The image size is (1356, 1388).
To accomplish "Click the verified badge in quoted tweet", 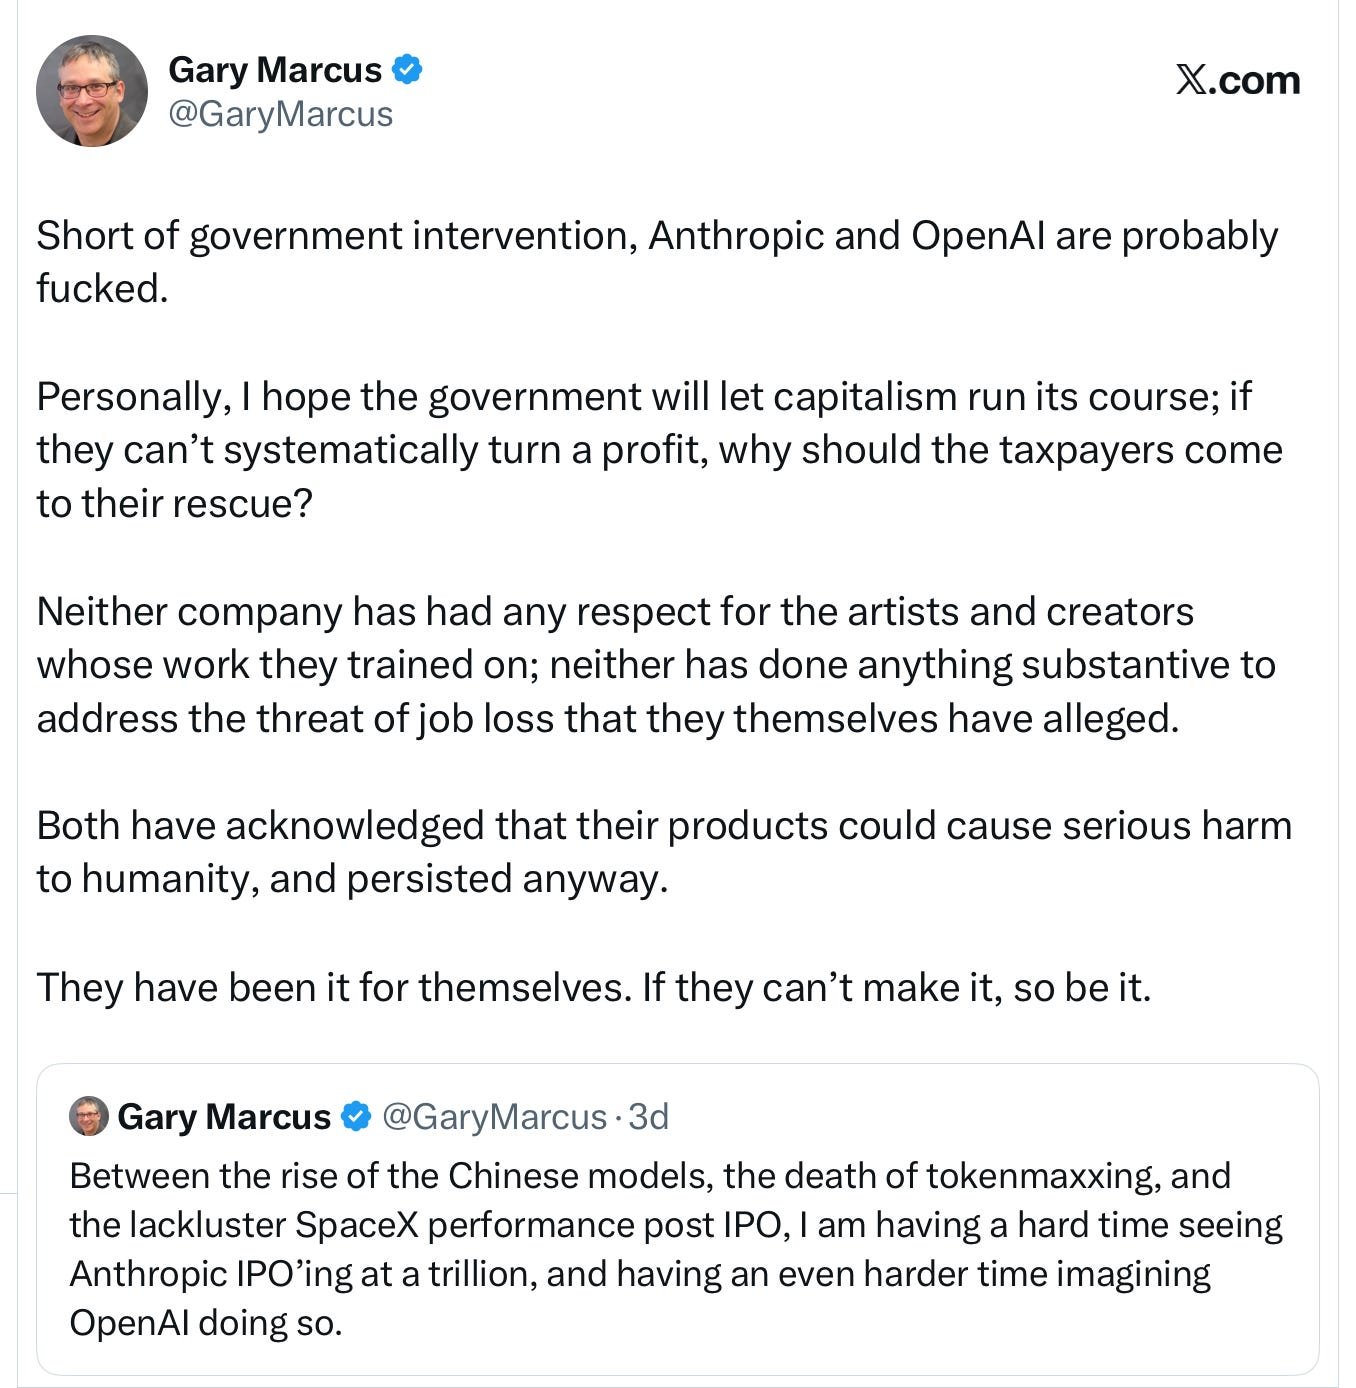I will coord(357,1116).
